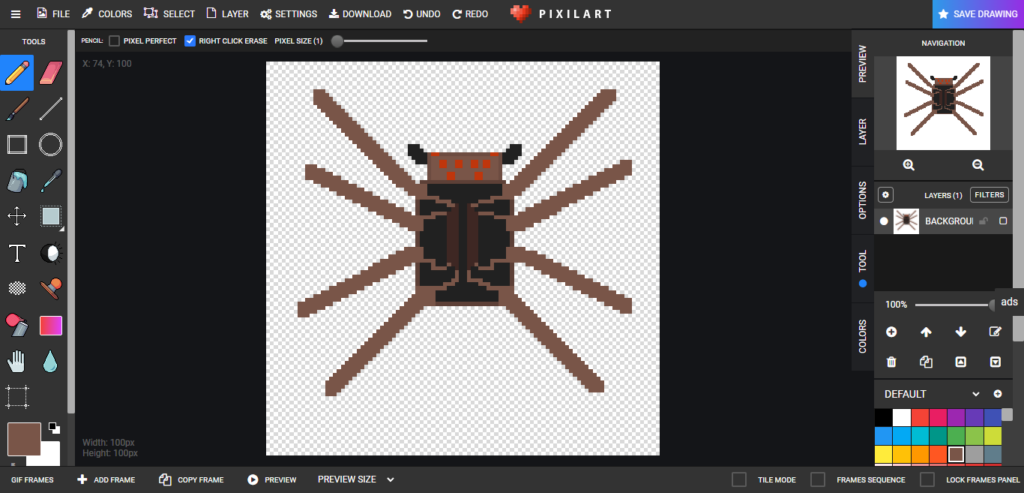Switch to the Options side tab
Image resolution: width=1024 pixels, height=493 pixels.
tap(862, 200)
